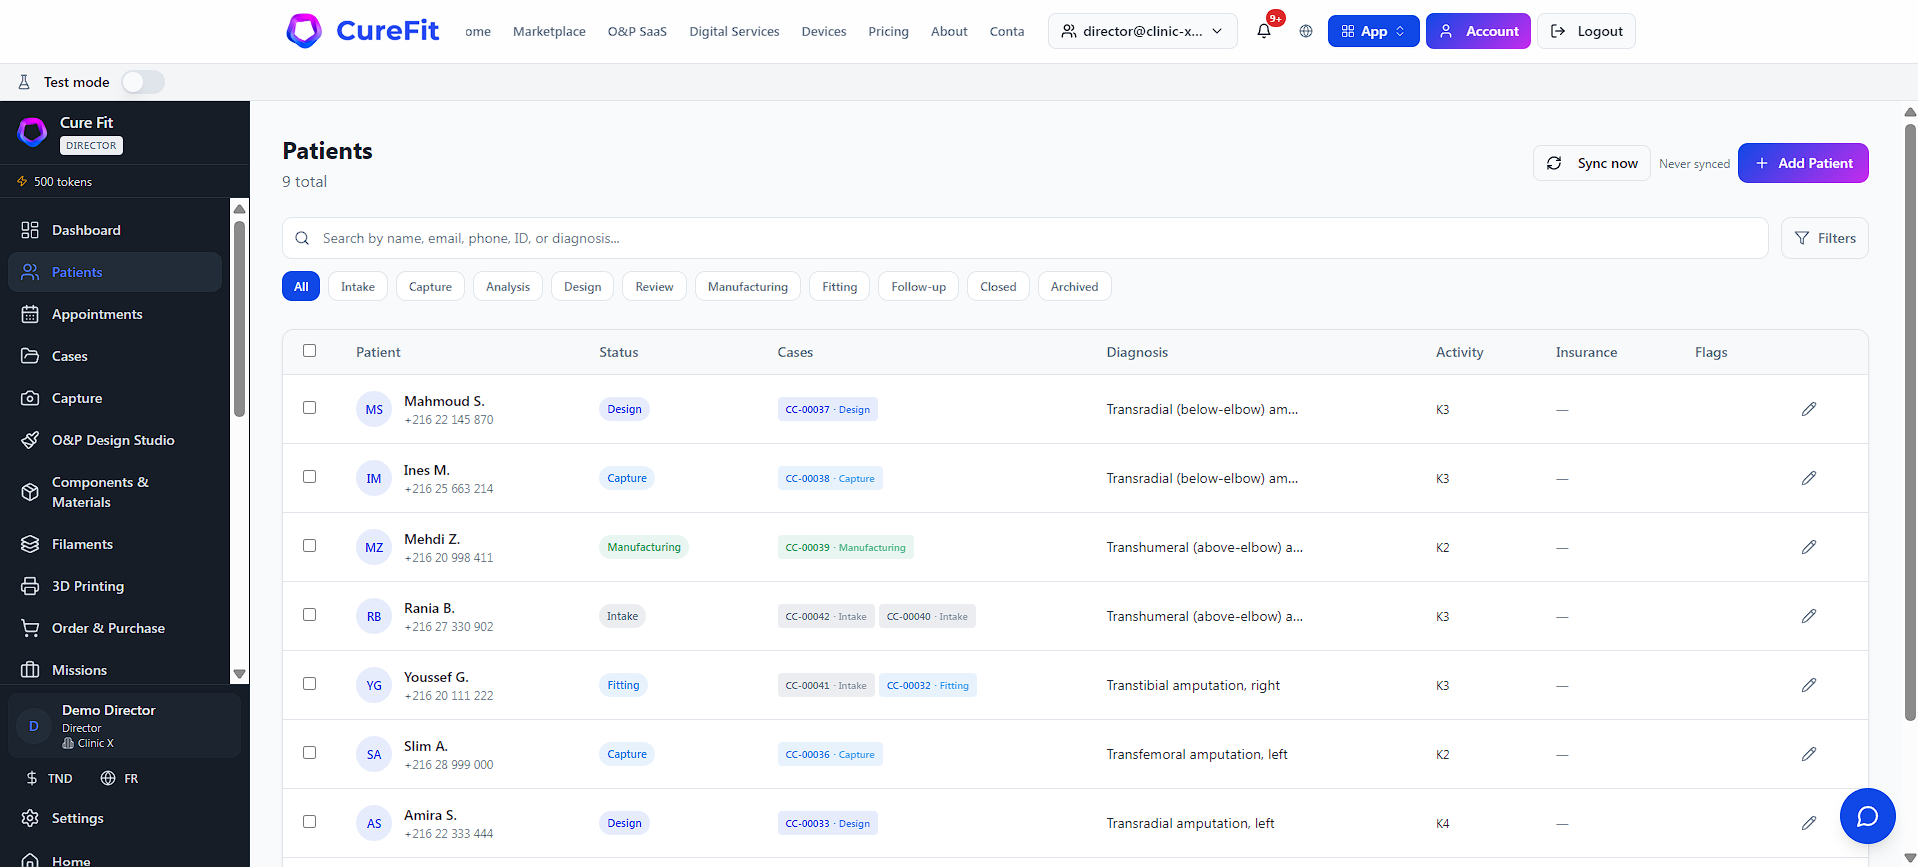
Task: Open the Filters panel
Action: tap(1824, 238)
